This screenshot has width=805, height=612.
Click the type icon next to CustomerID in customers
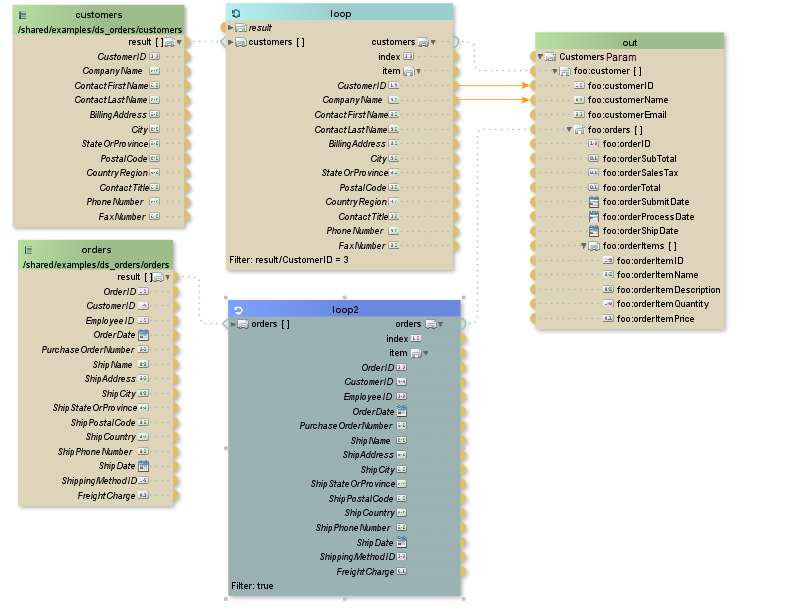155,56
